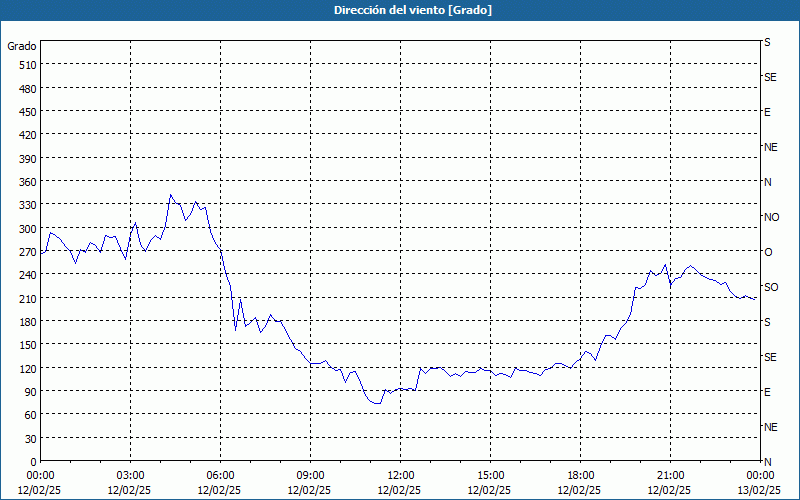Screen dimensions: 800x500
Task: Click the chart title "Dirección del viento [Grado]"
Action: [x=413, y=10]
